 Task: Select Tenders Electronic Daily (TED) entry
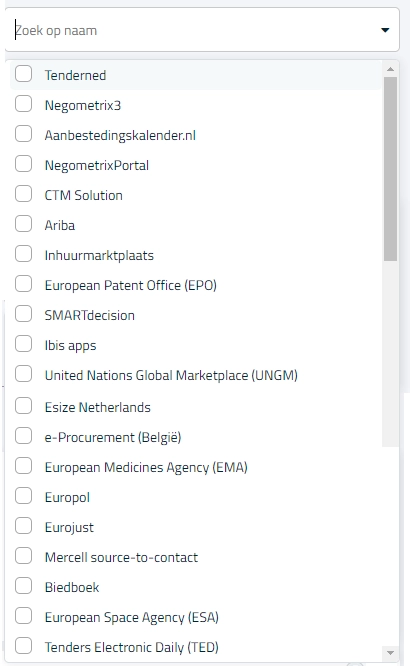195,647
